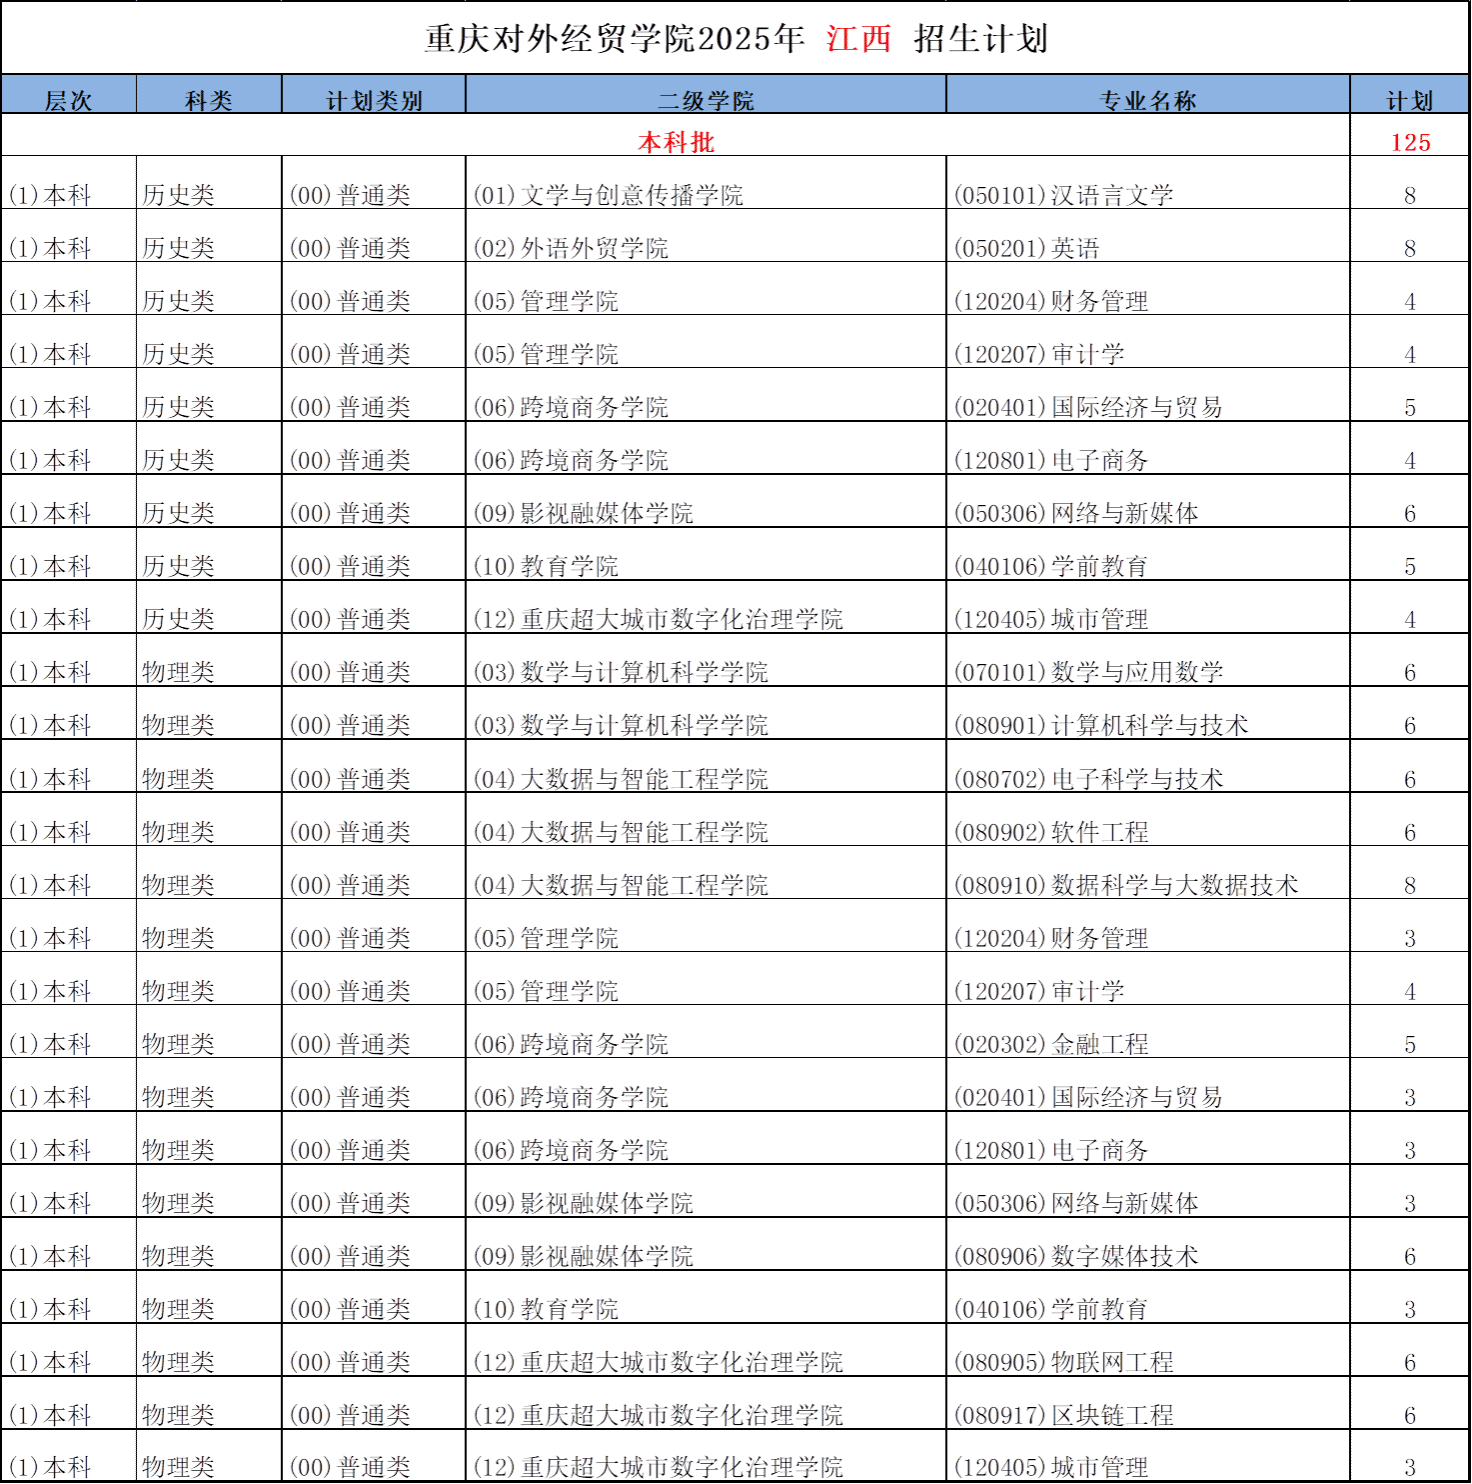Click the (080910) 数据科学与大数据技术 cell
This screenshot has width=1472, height=1484.
click(x=1126, y=886)
